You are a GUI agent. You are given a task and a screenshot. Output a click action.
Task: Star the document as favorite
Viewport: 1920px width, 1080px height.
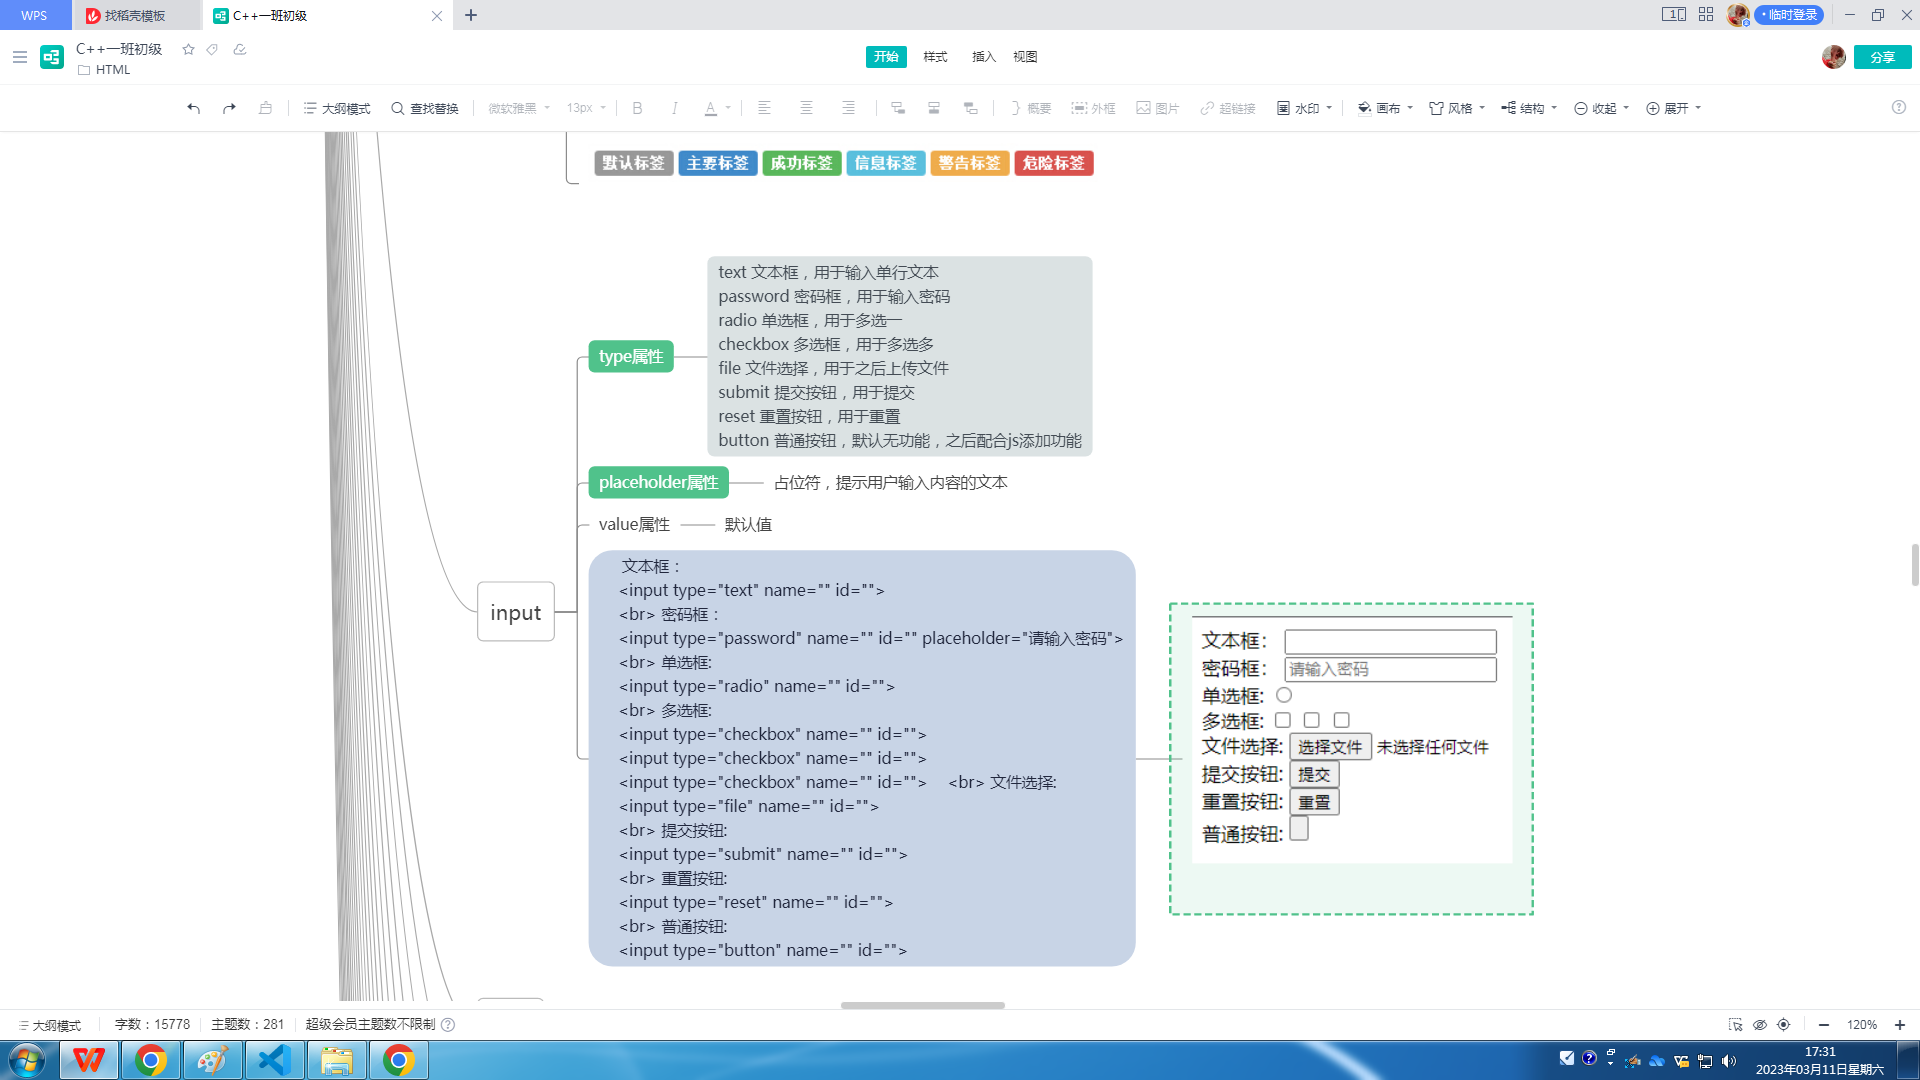pyautogui.click(x=188, y=49)
